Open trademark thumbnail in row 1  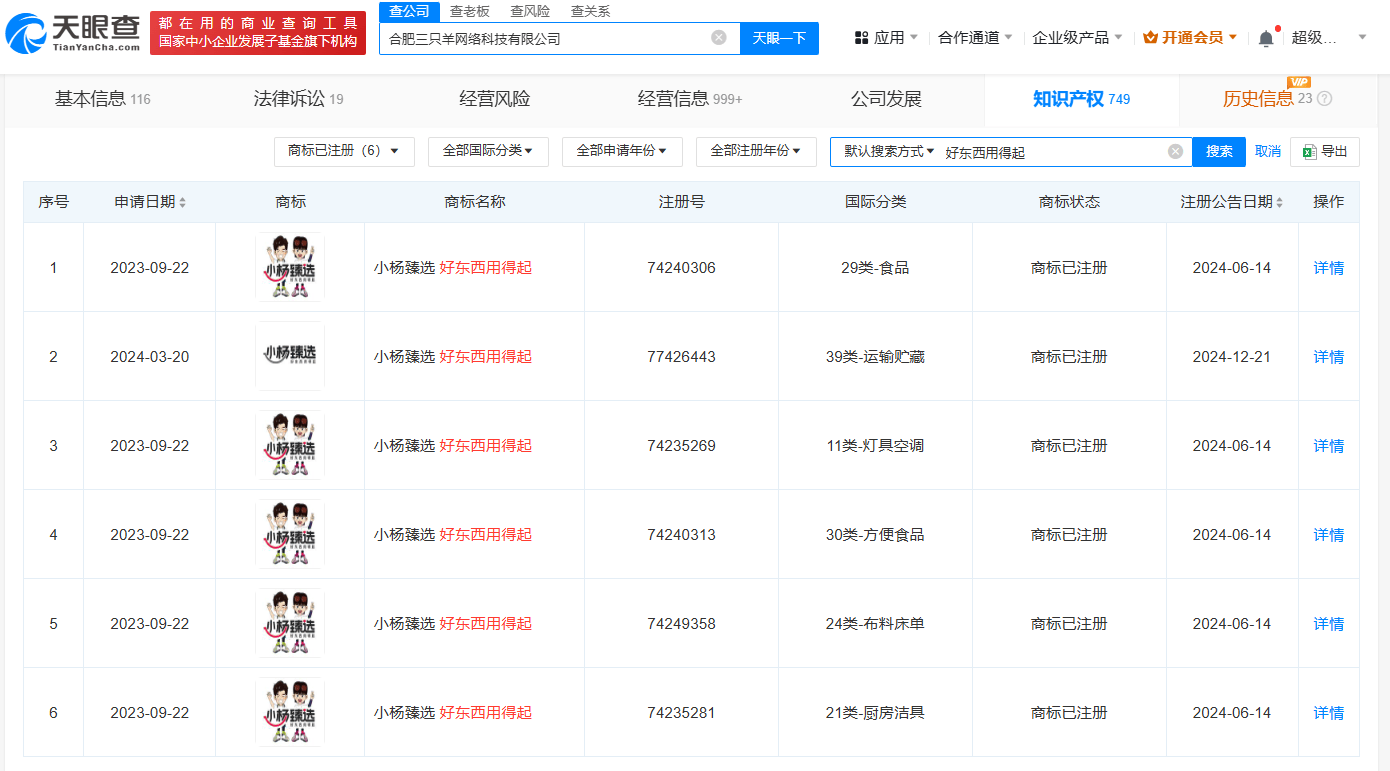point(290,267)
